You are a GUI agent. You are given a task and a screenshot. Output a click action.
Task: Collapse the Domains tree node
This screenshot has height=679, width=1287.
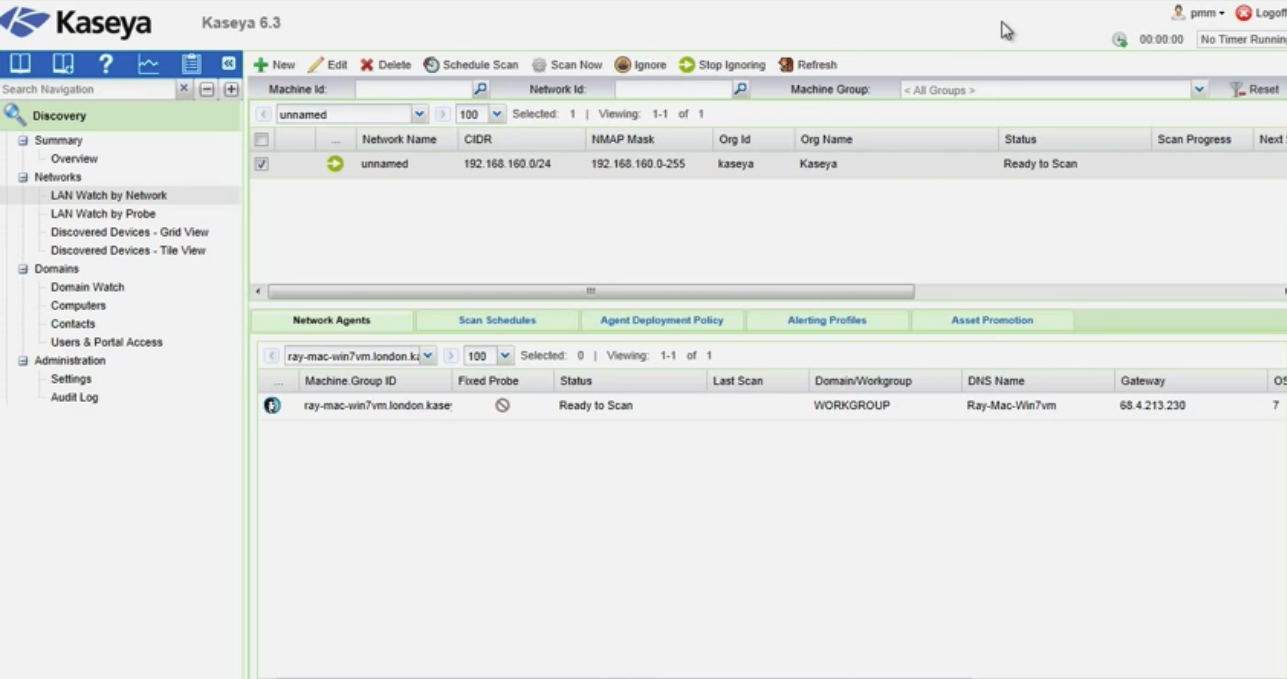click(x=23, y=269)
